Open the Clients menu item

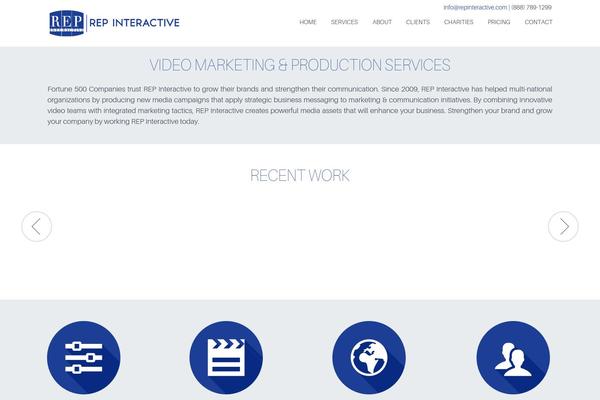[418, 22]
